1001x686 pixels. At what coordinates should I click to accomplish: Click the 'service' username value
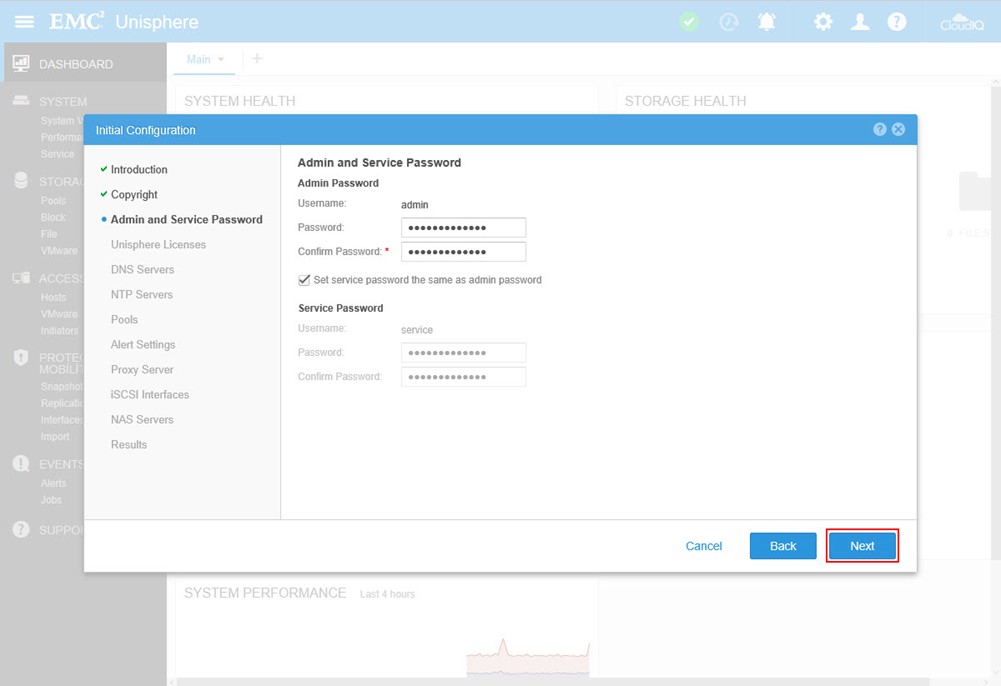[417, 330]
